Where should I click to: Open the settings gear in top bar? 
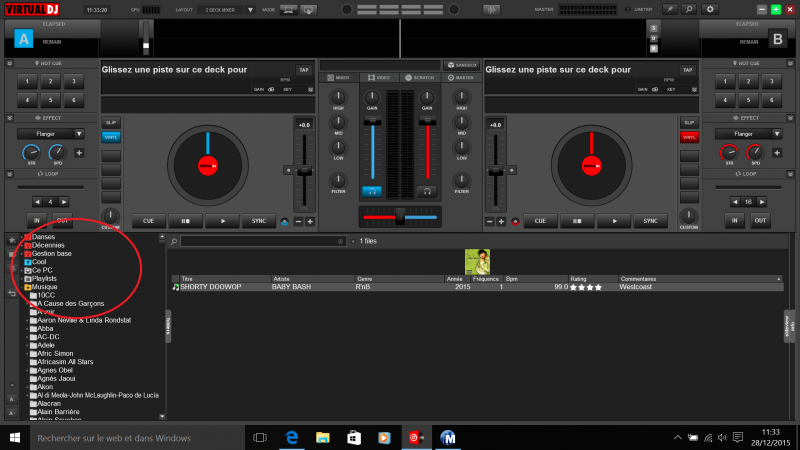click(711, 9)
